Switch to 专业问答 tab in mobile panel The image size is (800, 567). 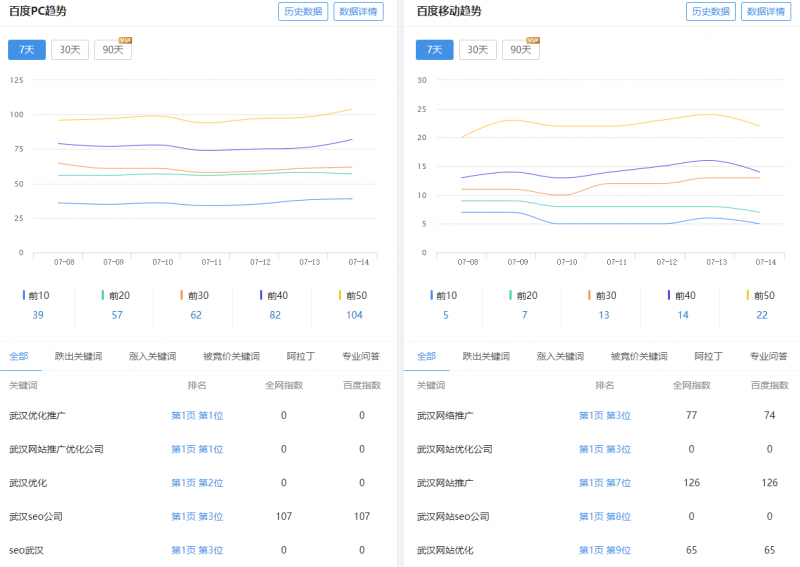[x=768, y=356]
